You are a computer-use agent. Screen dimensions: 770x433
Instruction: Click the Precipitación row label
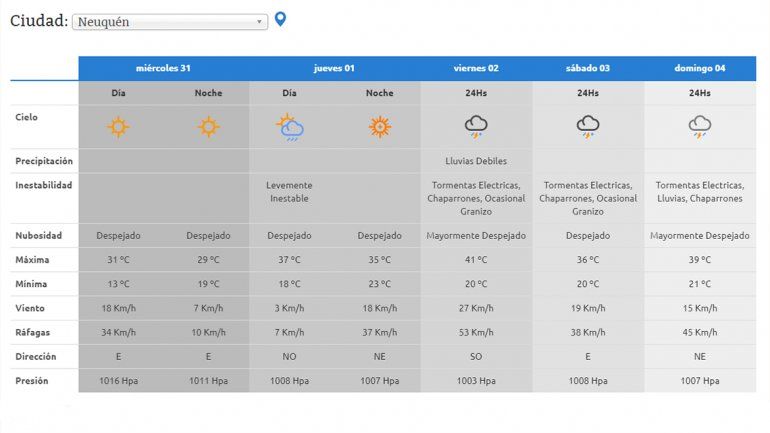(x=44, y=160)
